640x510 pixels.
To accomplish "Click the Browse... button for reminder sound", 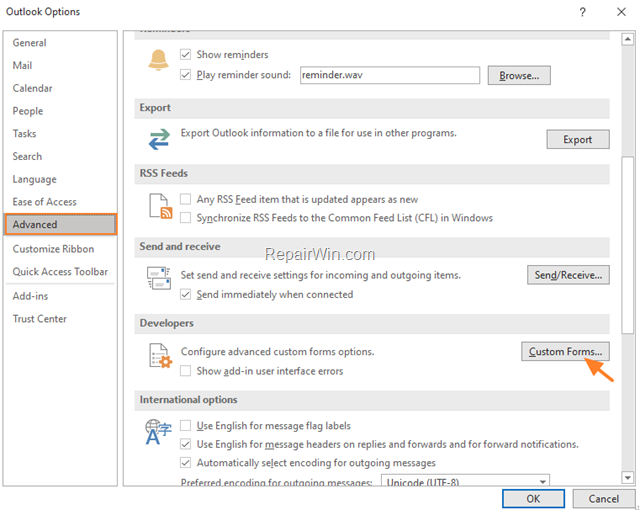I will tap(519, 75).
